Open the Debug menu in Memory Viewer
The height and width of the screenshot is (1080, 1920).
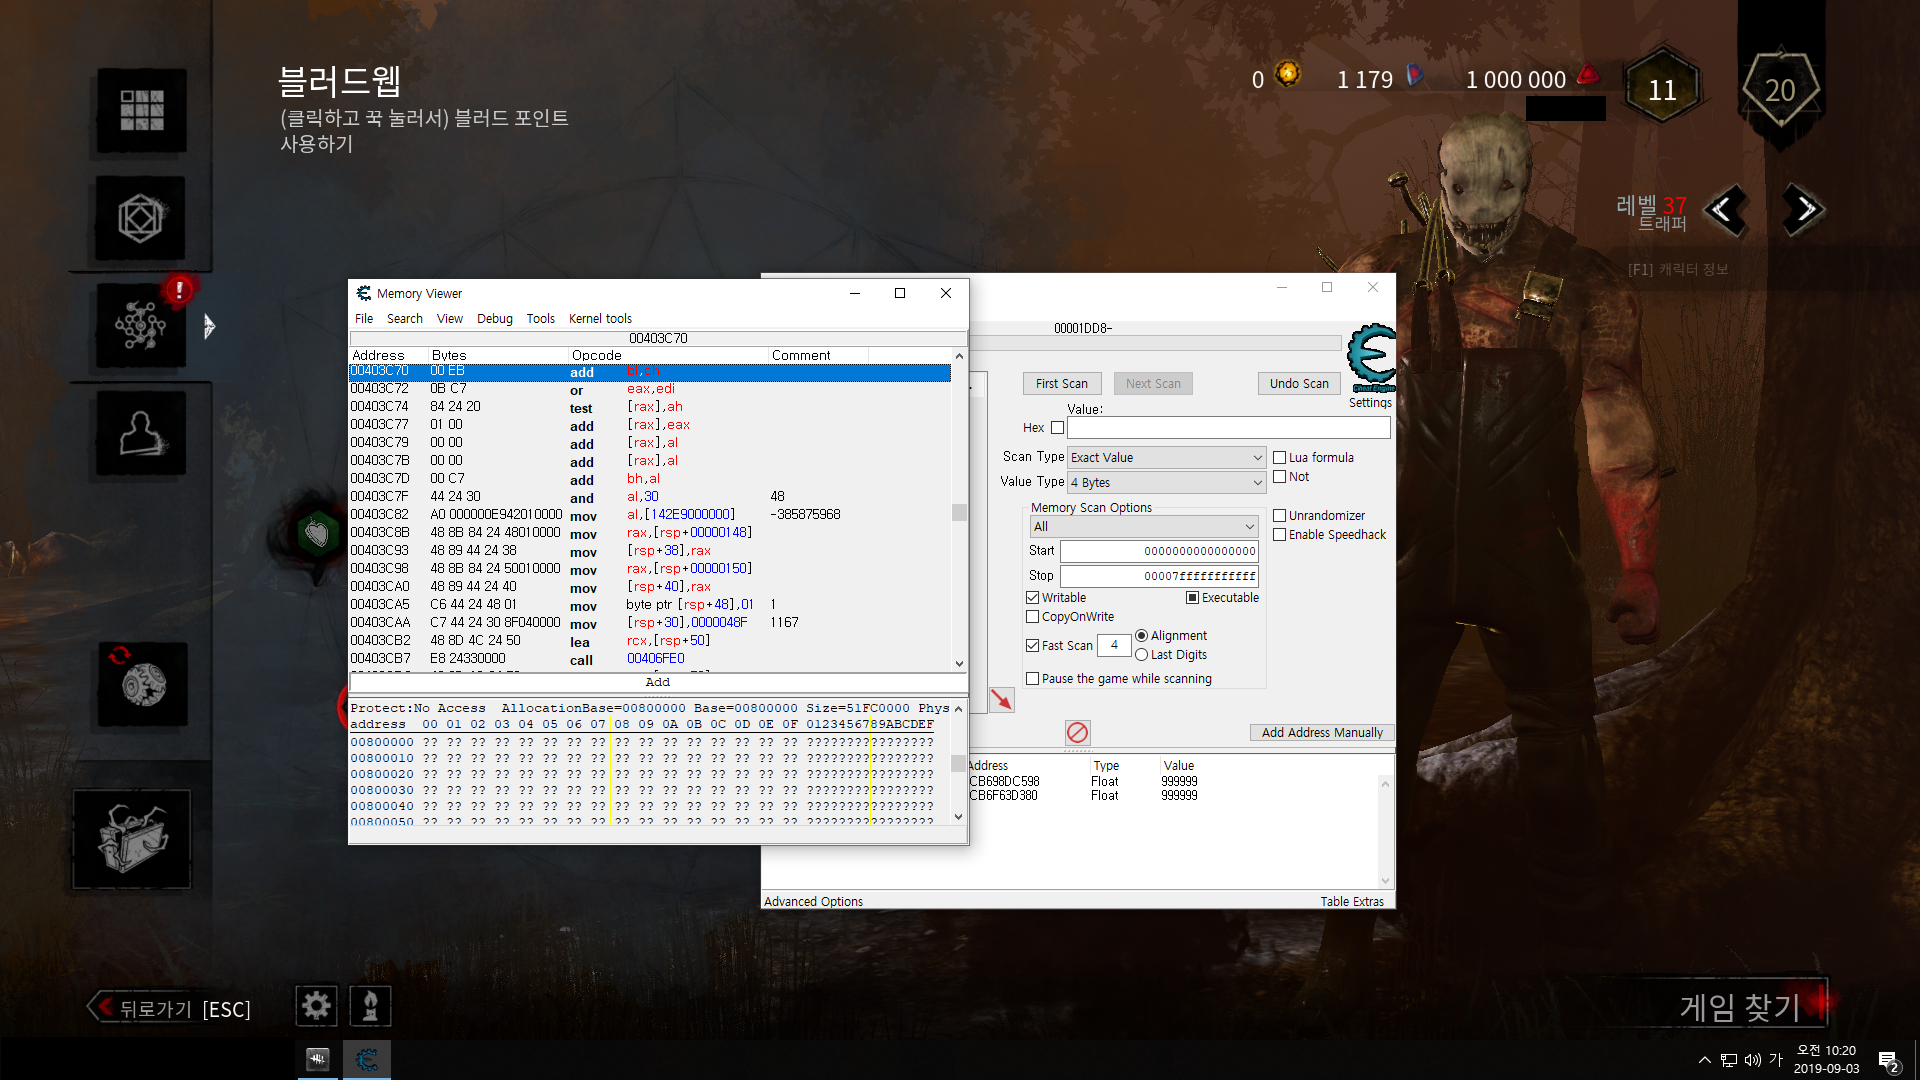(494, 319)
